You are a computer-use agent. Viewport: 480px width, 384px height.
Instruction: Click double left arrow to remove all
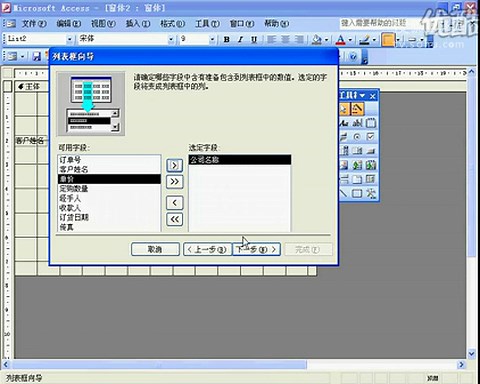(x=175, y=219)
